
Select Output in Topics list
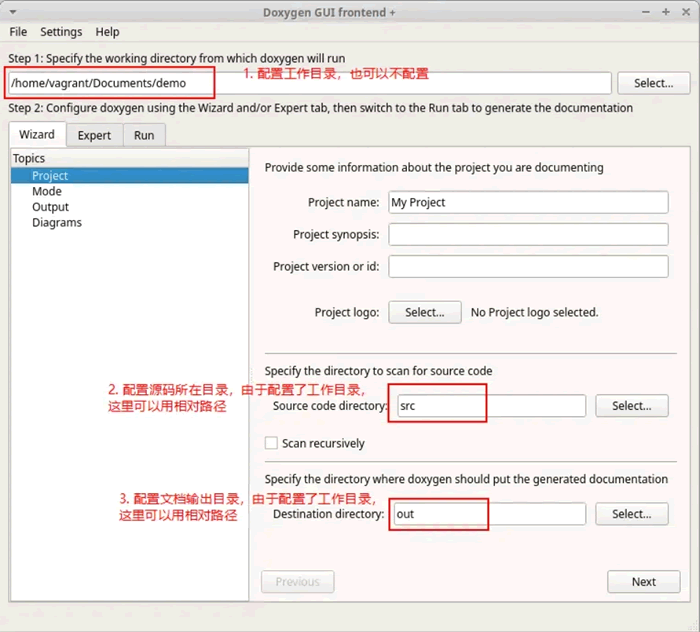[50, 207]
